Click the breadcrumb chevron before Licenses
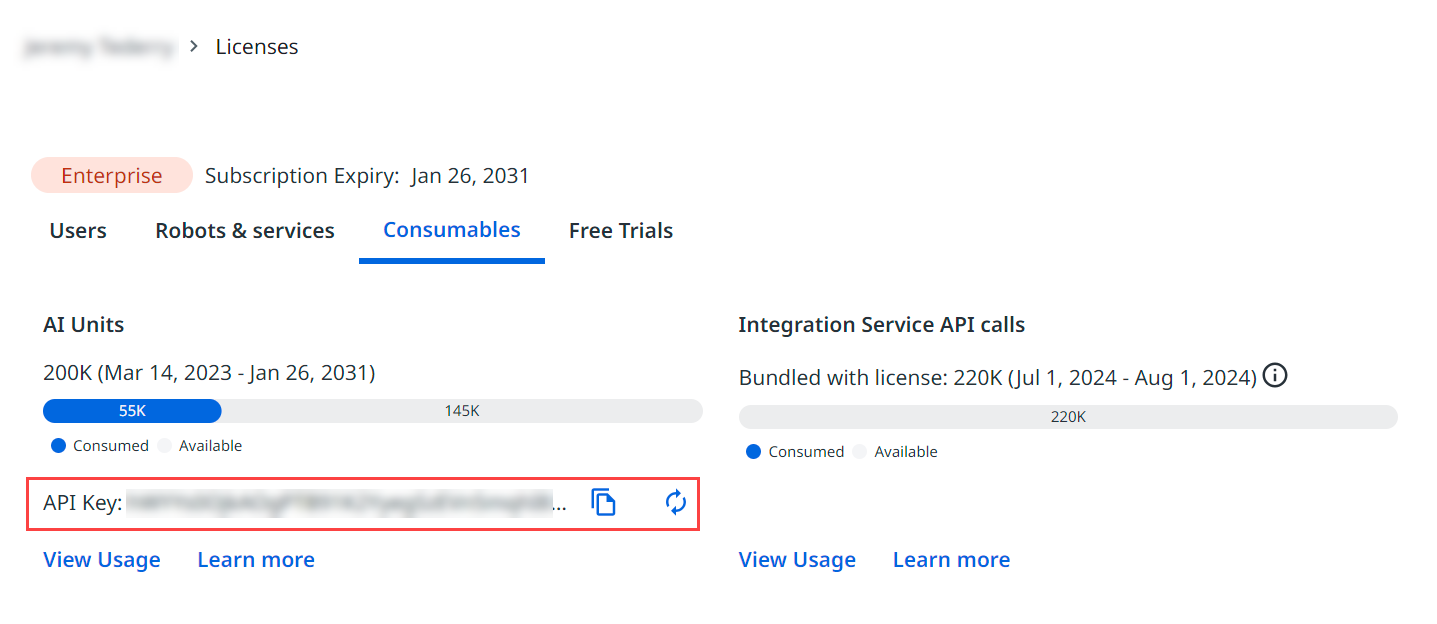1437x624 pixels. [x=194, y=47]
